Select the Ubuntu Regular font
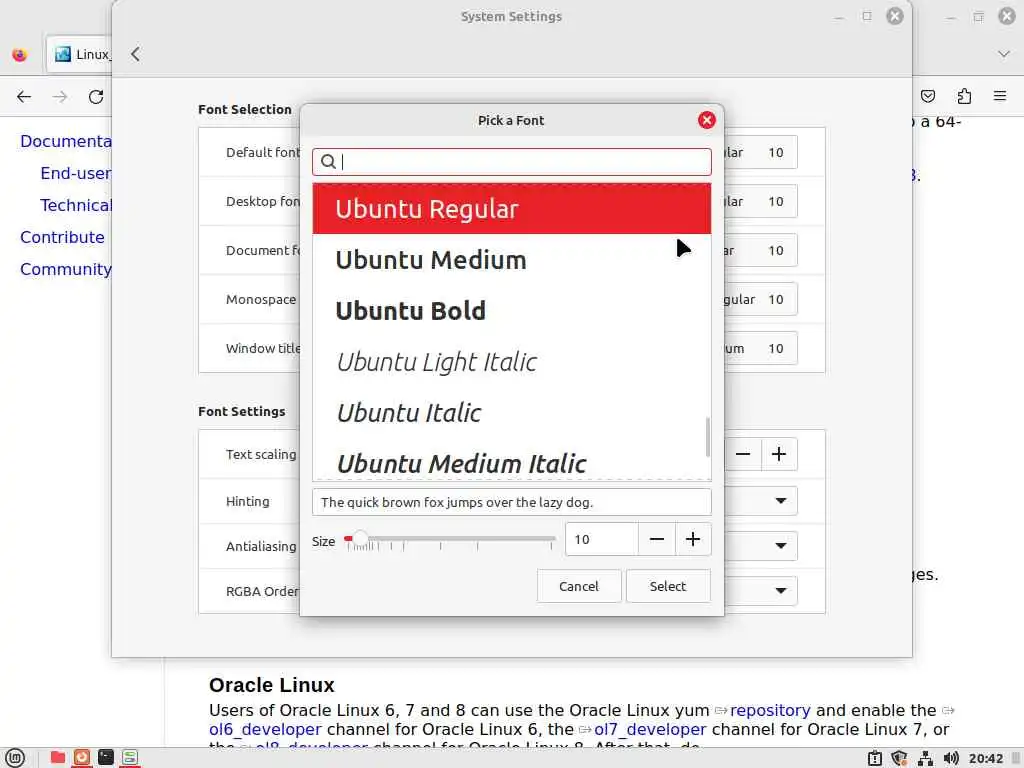The image size is (1024, 768). coord(512,209)
